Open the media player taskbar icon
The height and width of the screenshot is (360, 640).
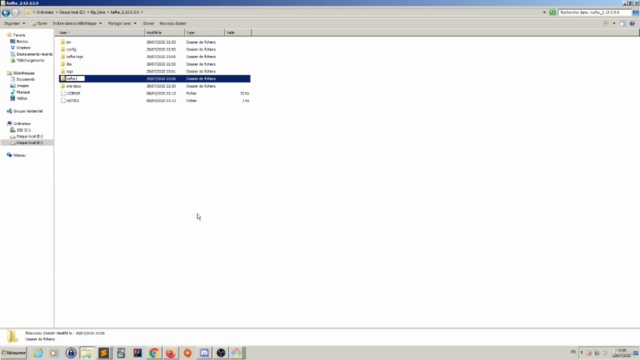54,353
